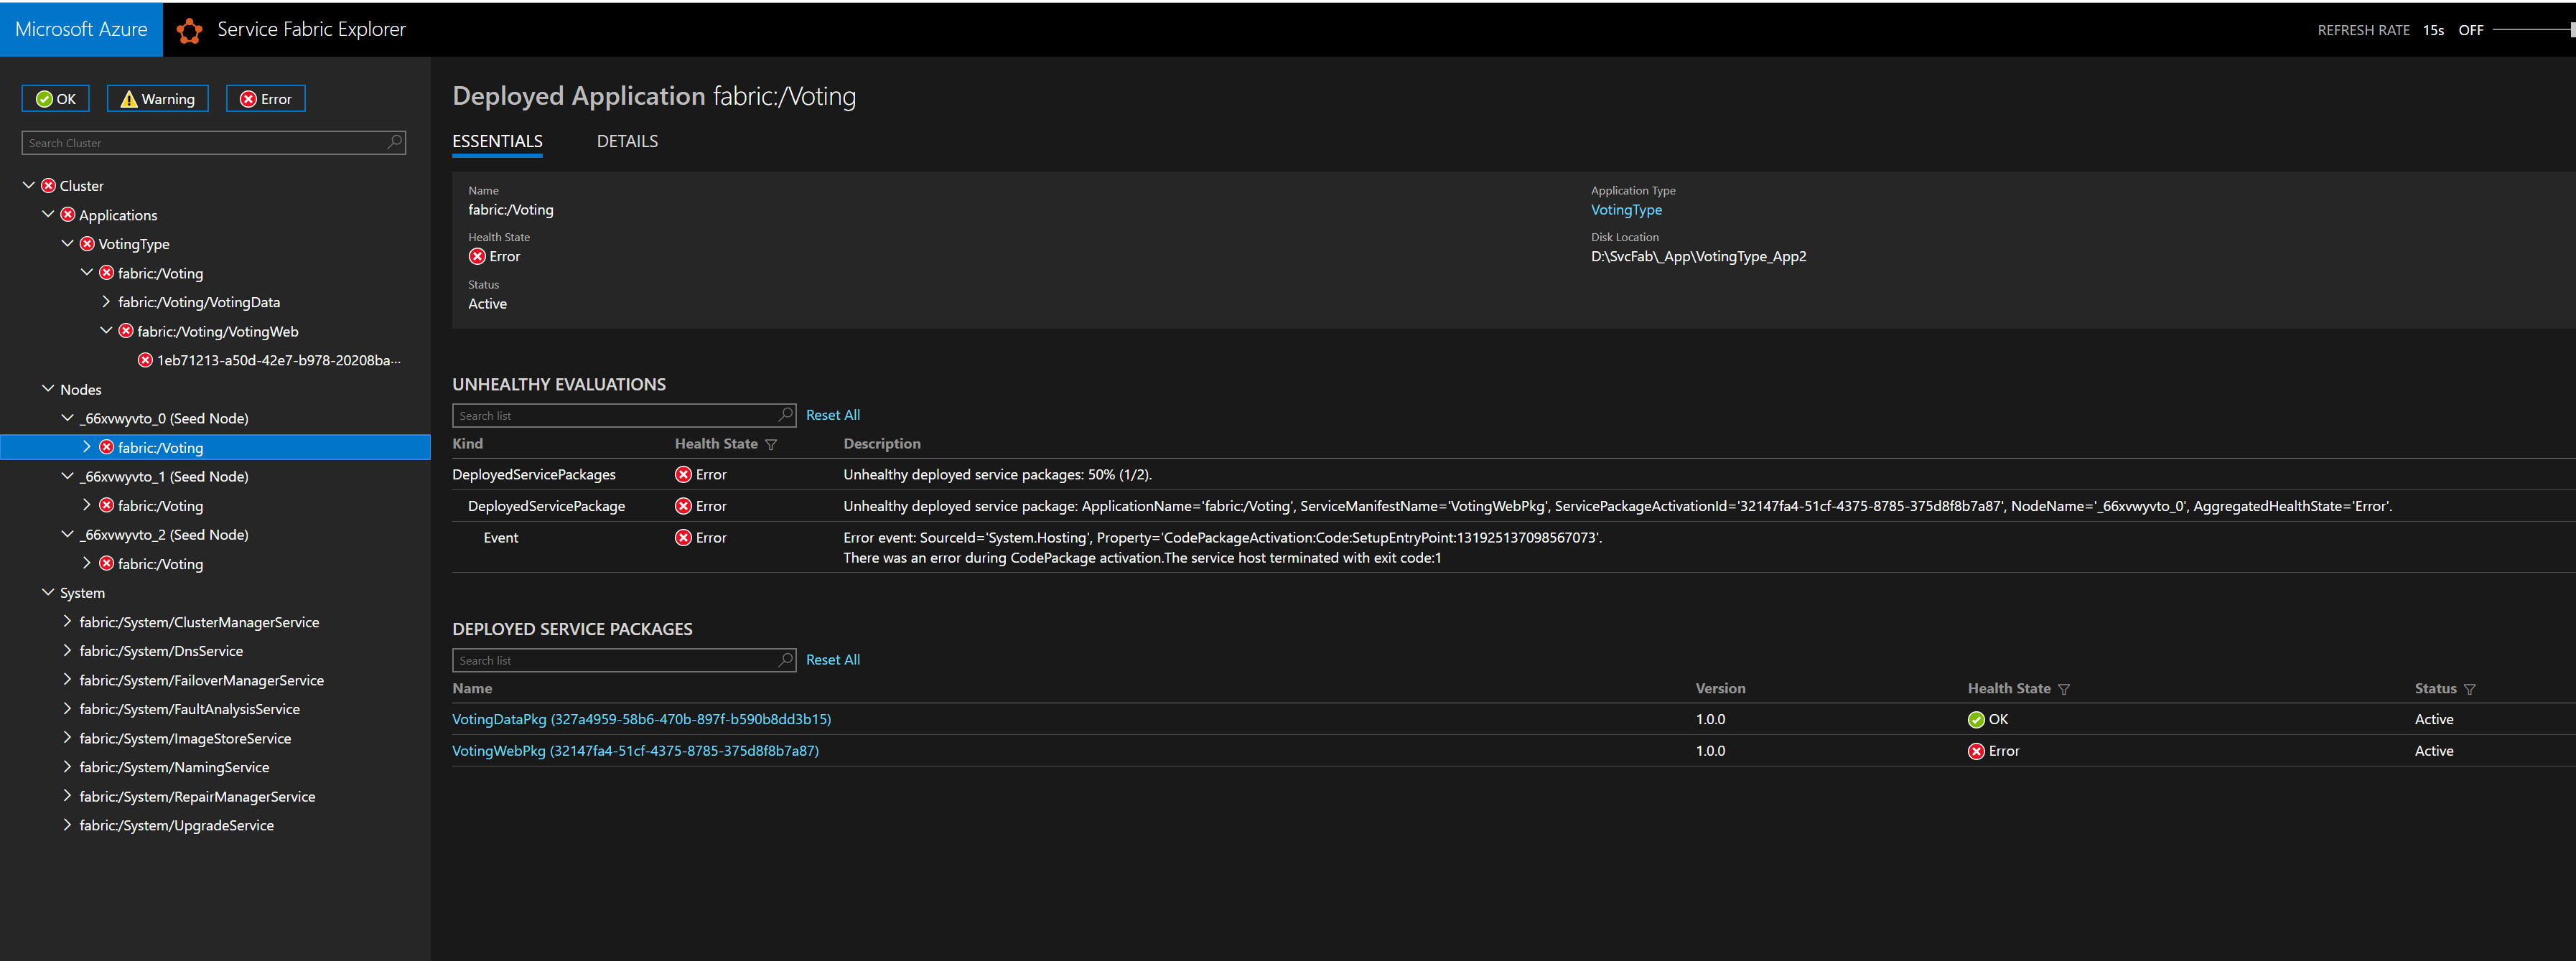Open the Health State filter in Unhealthy Evaluations

(771, 444)
